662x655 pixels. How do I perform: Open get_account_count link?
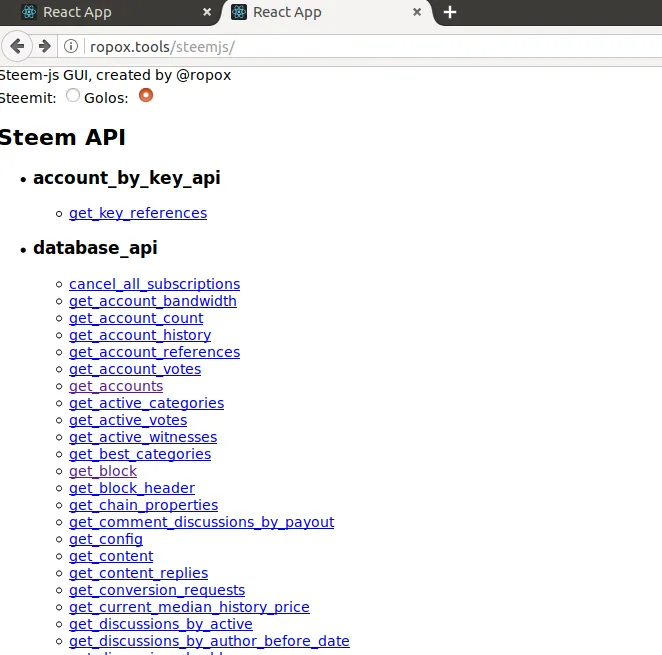pos(136,318)
